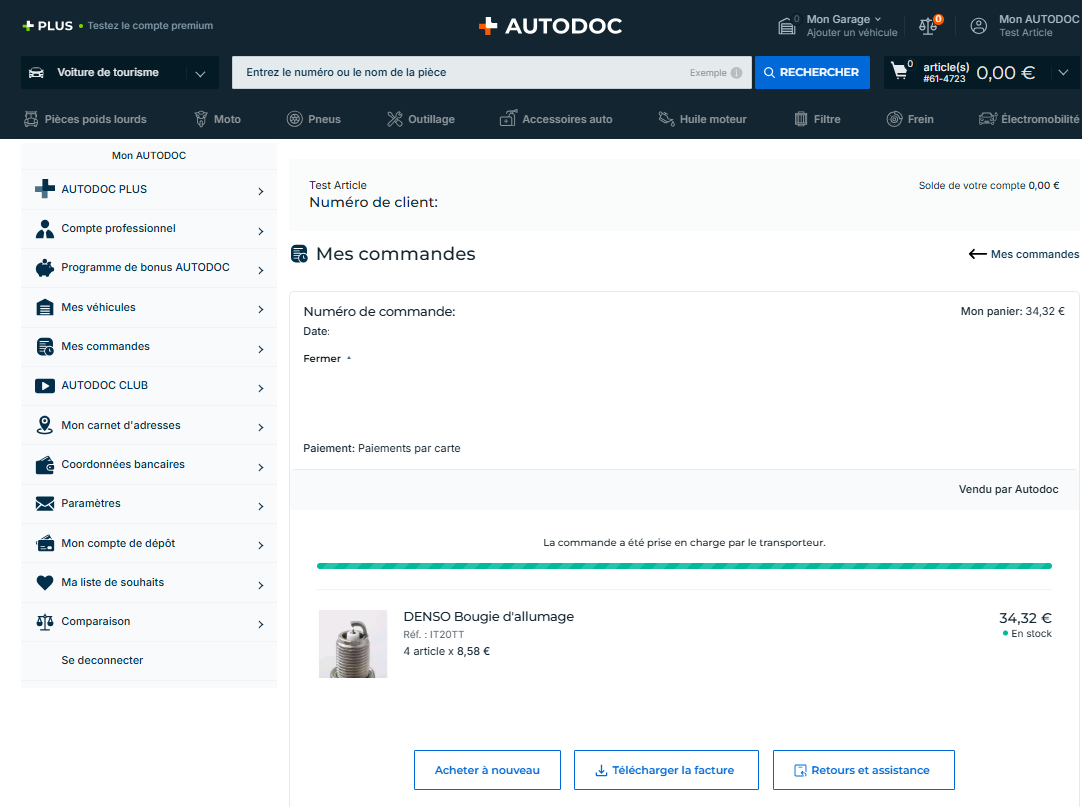This screenshot has width=1082, height=807.
Task: Open Ma liste de souhaits
Action: tap(112, 582)
